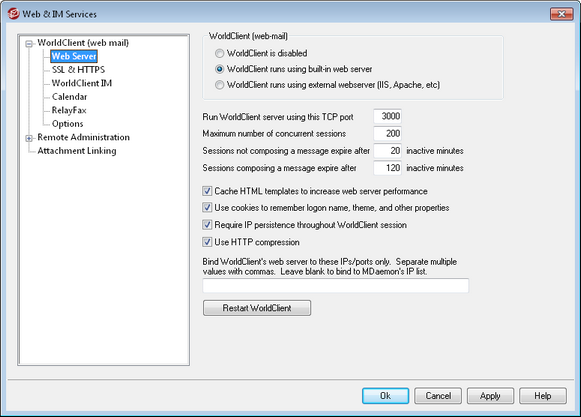Disable Require IP persistence checkbox
The image size is (581, 417).
(x=207, y=225)
